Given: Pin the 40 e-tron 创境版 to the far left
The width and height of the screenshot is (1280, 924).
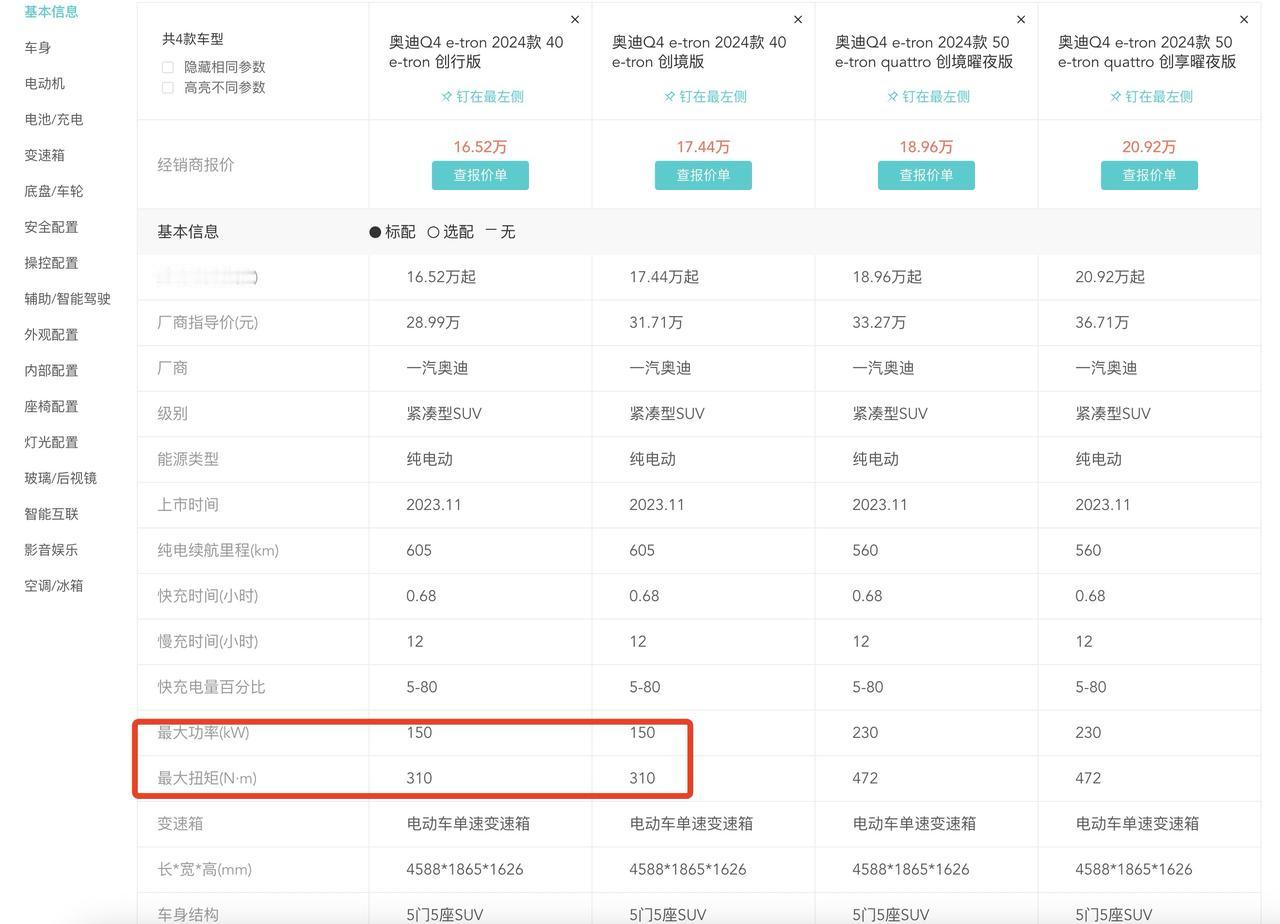Looking at the screenshot, I should click(x=705, y=97).
